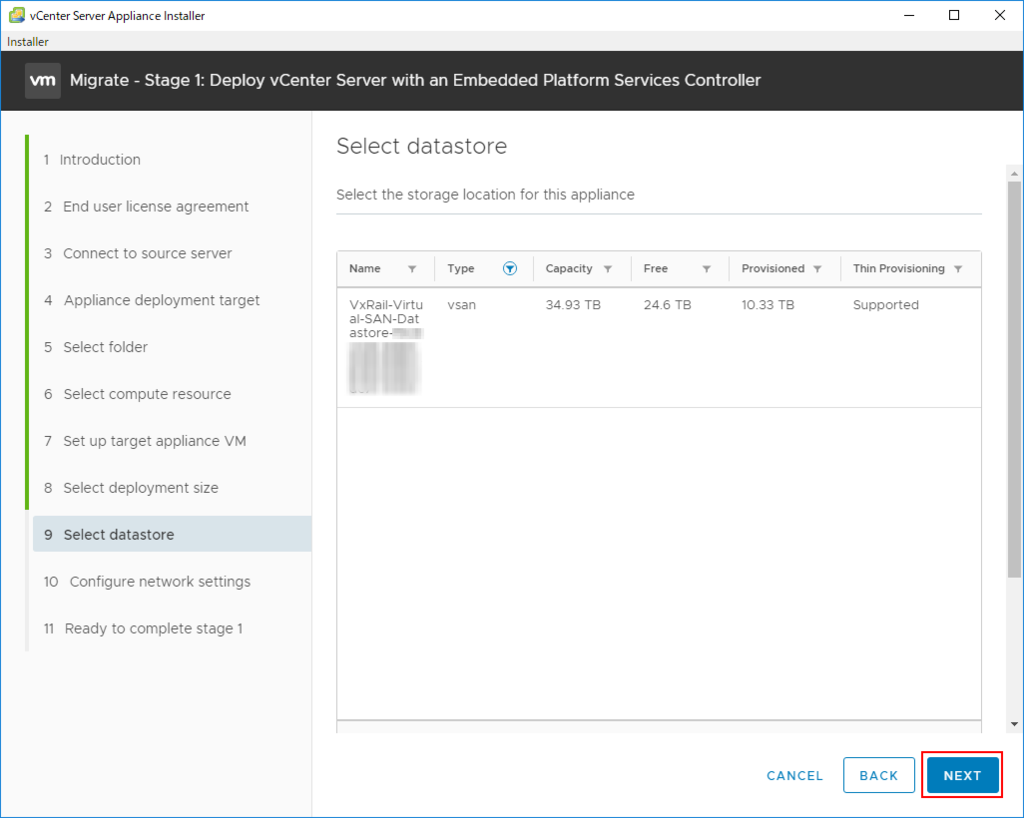The height and width of the screenshot is (818, 1024).
Task: Sort datastores by Capacity header
Action: [x=569, y=269]
